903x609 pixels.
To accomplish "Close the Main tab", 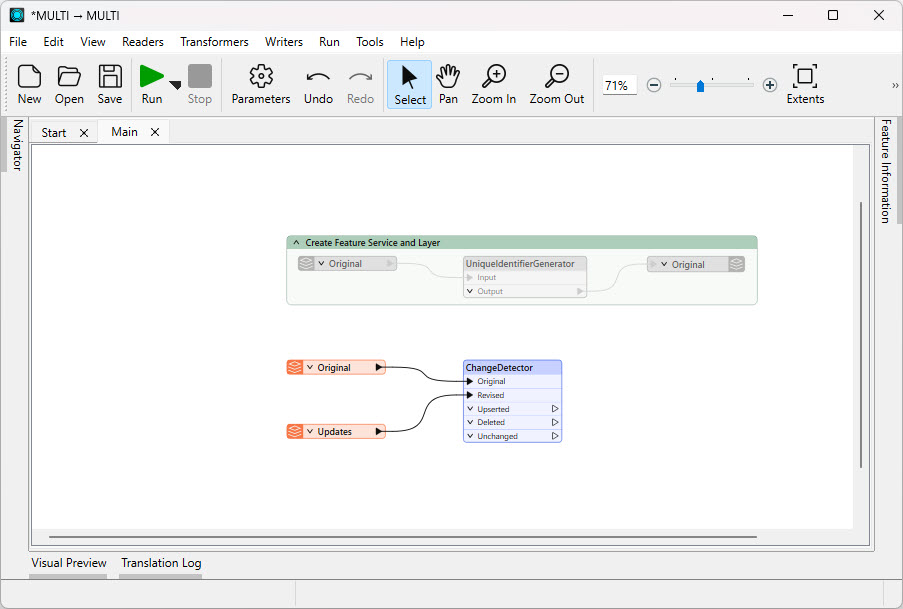I will click(x=155, y=132).
